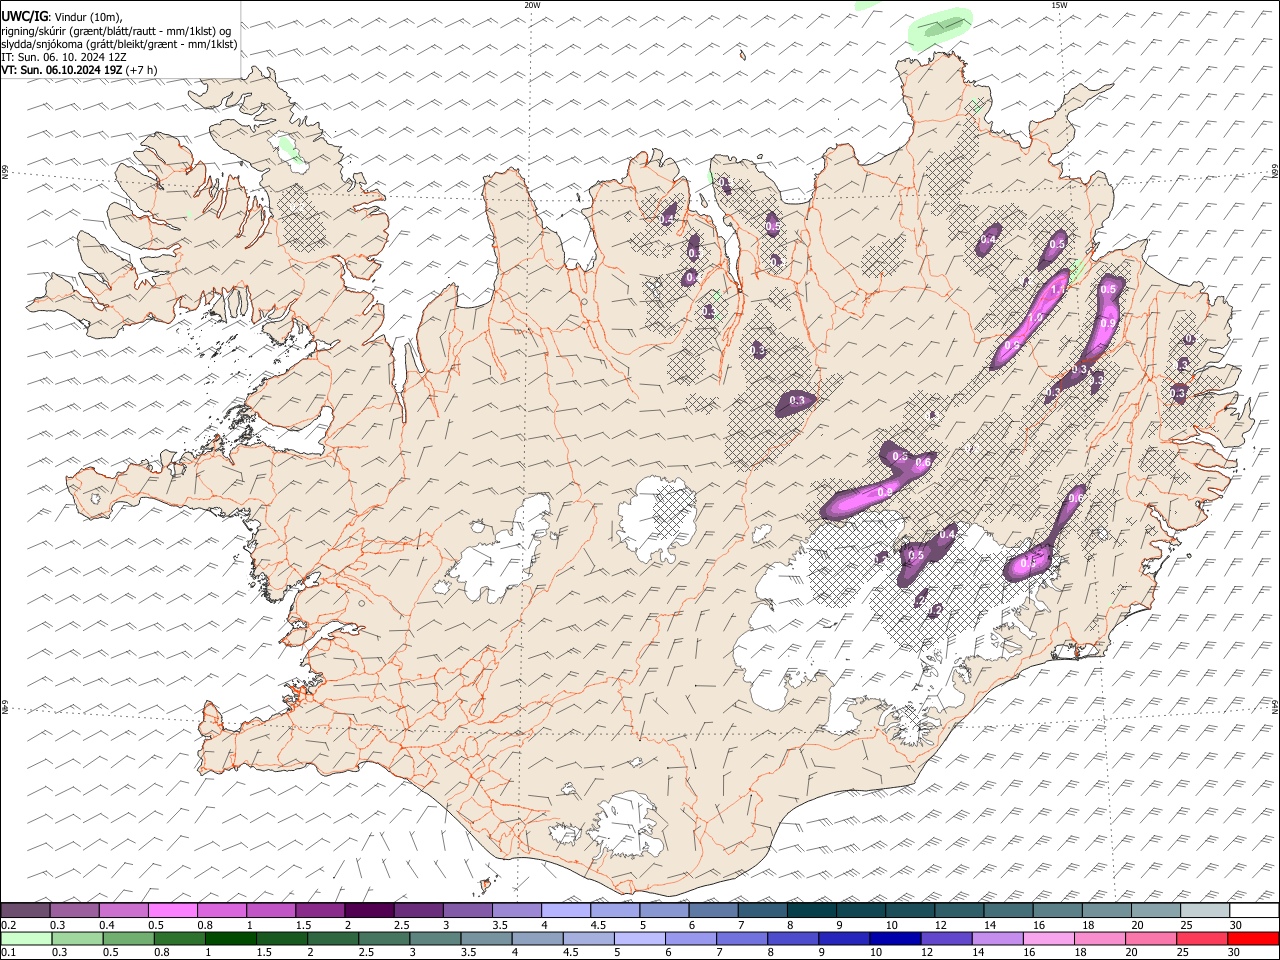Select upper-row dark teal swatch between 8 and 9
This screenshot has width=1280, height=960.
coord(812,910)
